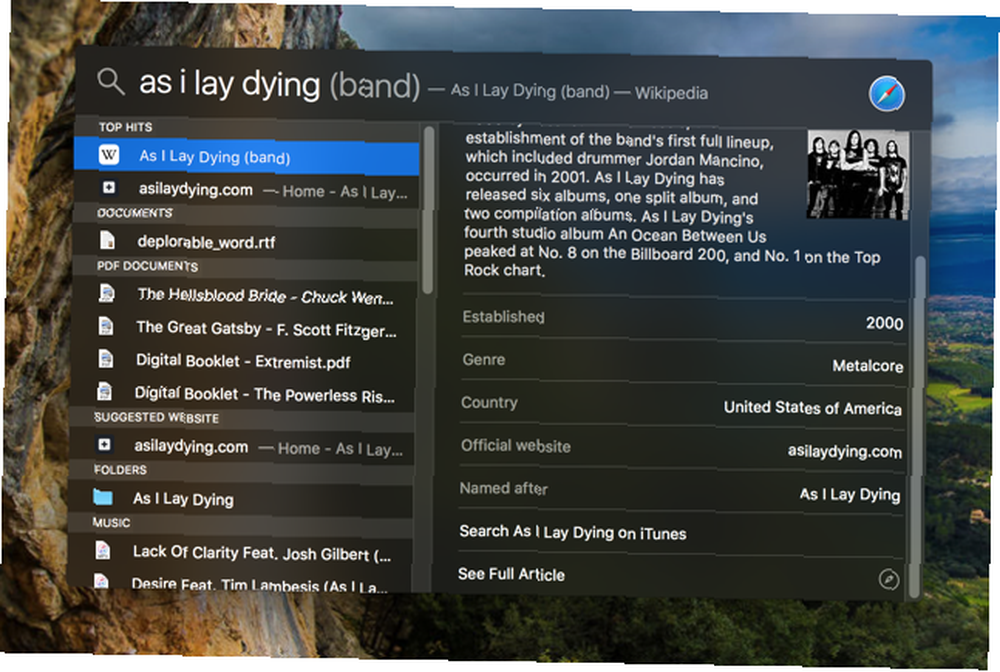Select the Named after value As I Lay Dying
Viewport: 1000px width, 672px height.
tap(849, 494)
